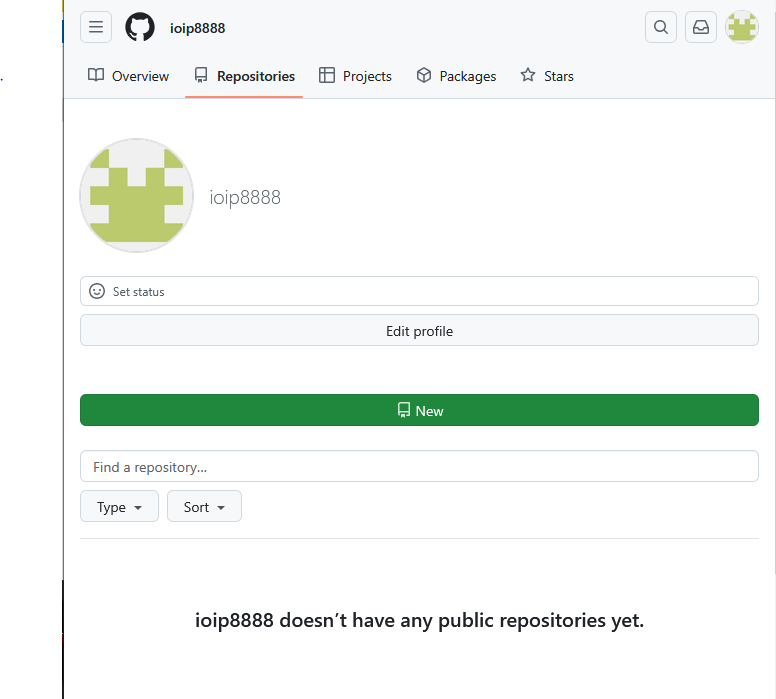
Task: Open user menu via top-right avatar
Action: click(741, 28)
